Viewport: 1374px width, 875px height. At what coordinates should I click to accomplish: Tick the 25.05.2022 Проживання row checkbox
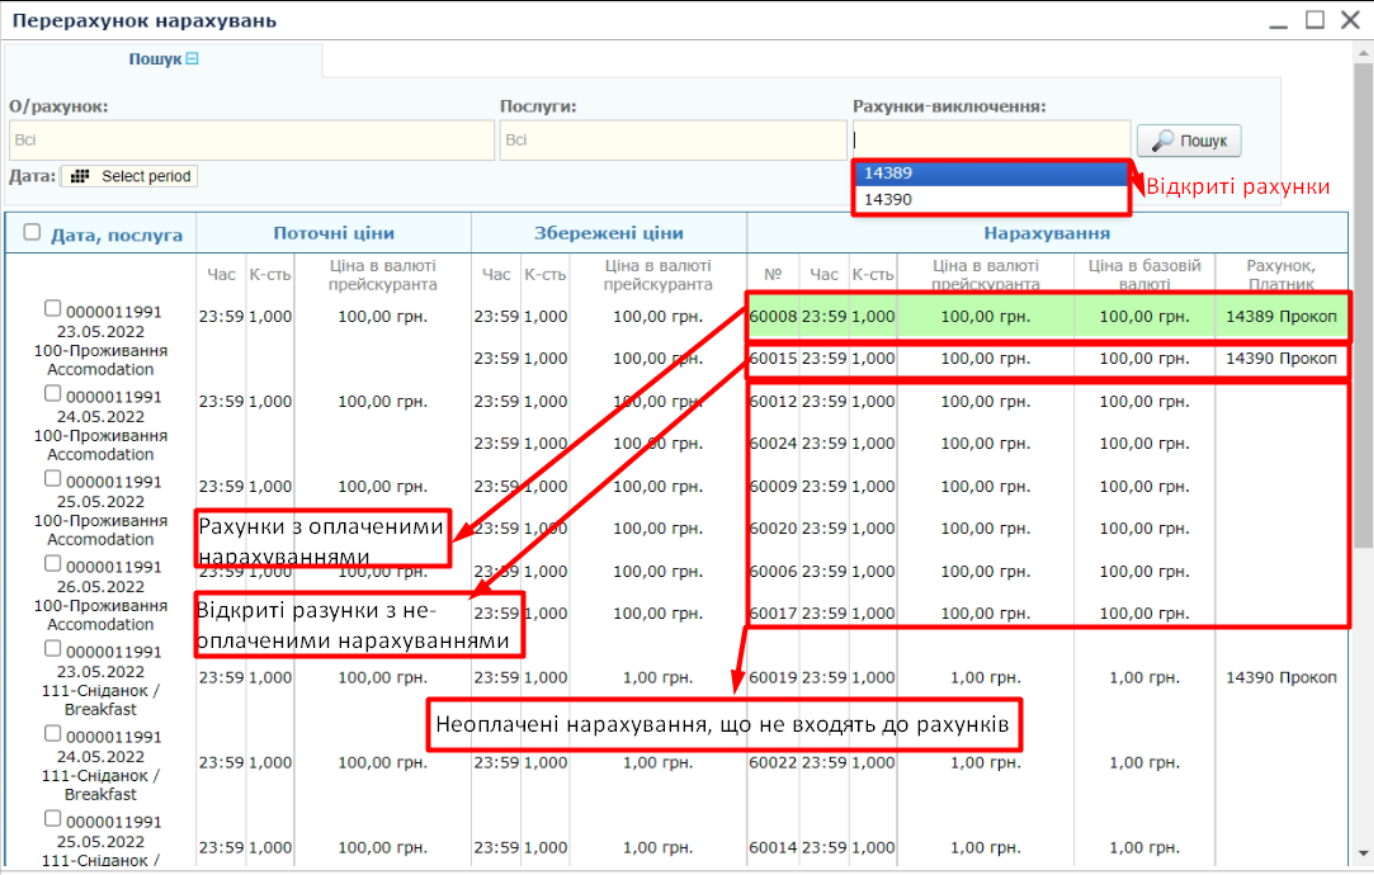click(53, 479)
